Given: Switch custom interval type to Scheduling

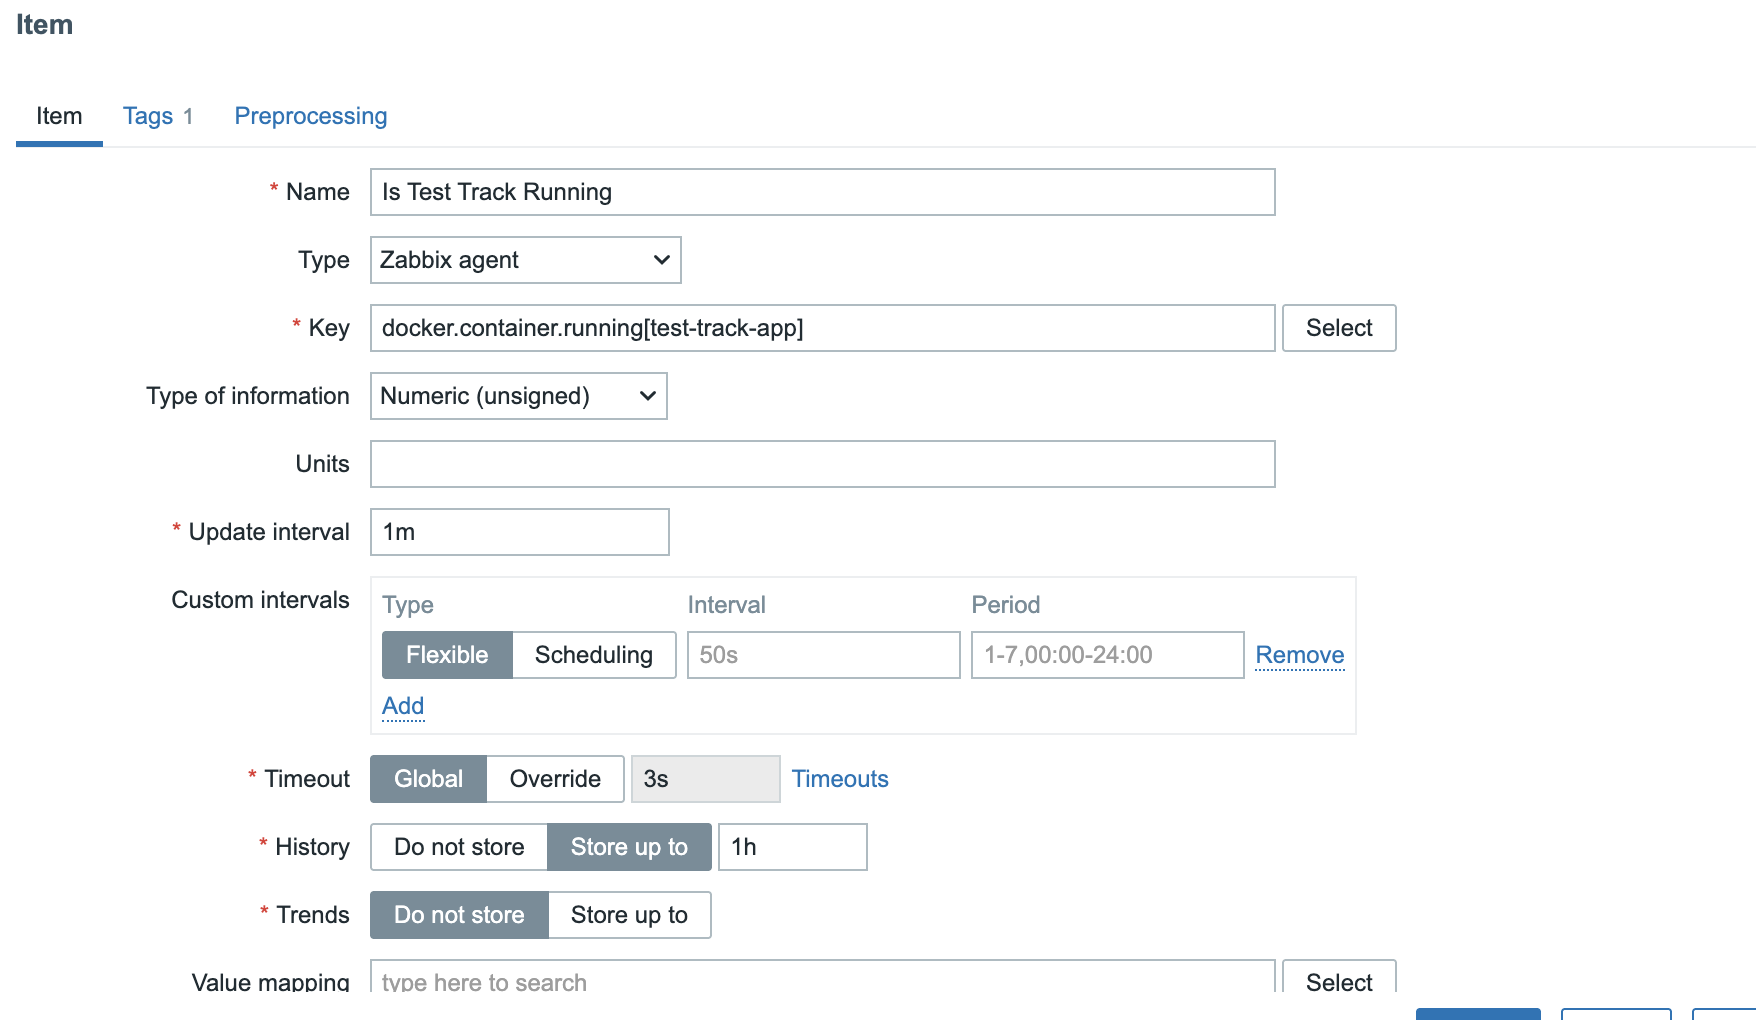Looking at the screenshot, I should pos(593,655).
